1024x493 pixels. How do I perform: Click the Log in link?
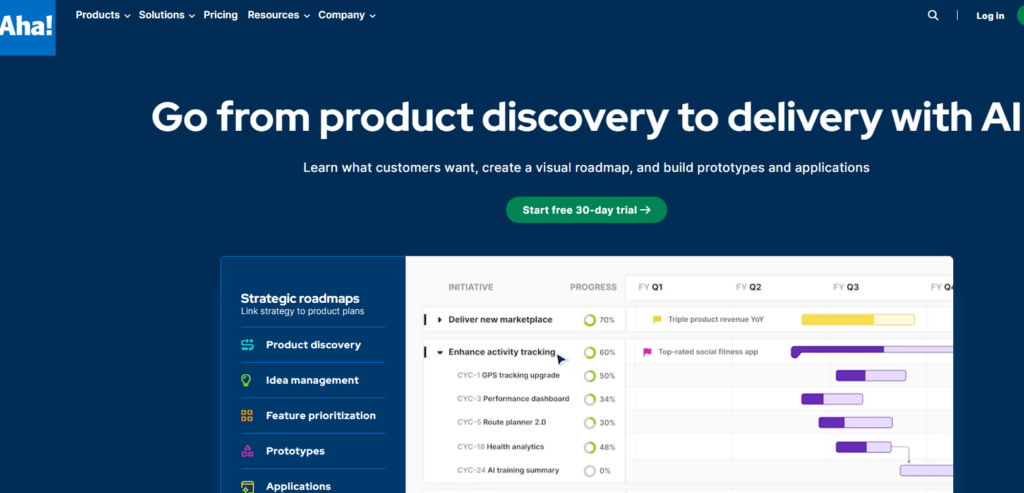pos(990,16)
